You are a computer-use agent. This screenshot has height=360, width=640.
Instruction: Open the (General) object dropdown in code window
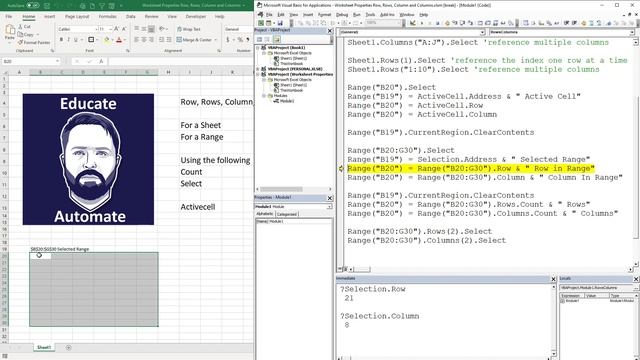pos(482,32)
